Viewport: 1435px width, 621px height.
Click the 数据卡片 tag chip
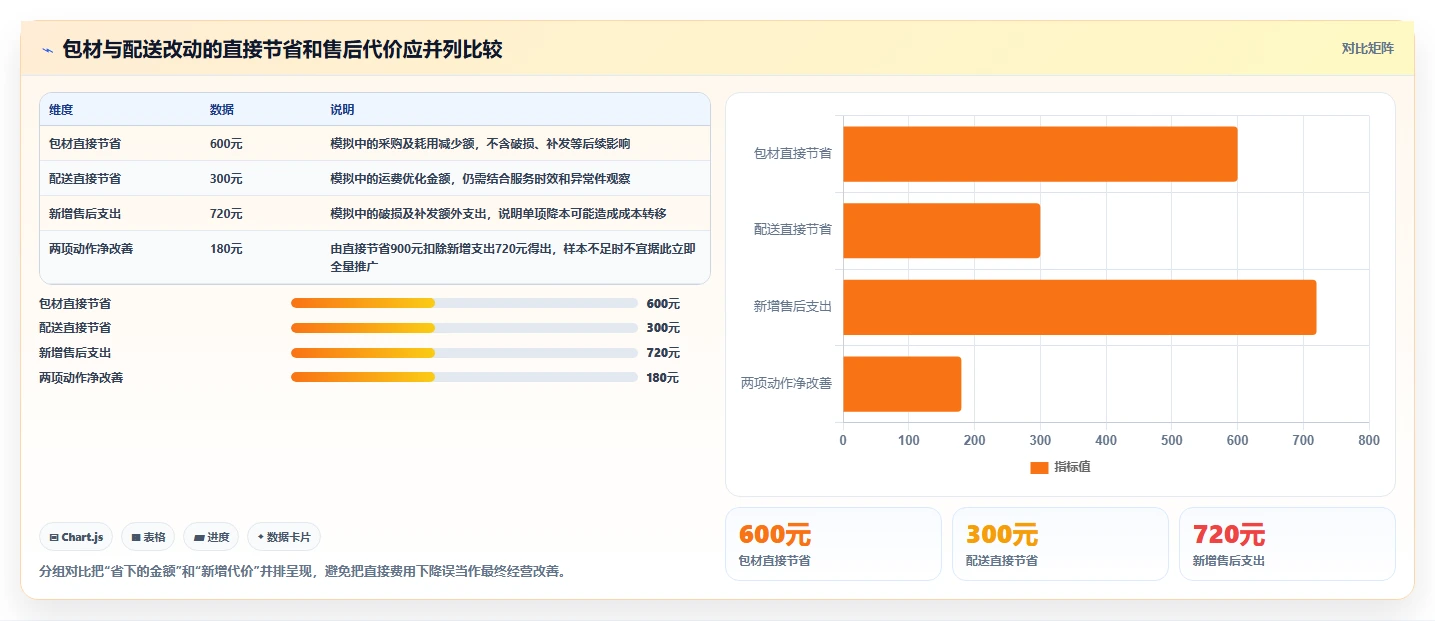[284, 537]
